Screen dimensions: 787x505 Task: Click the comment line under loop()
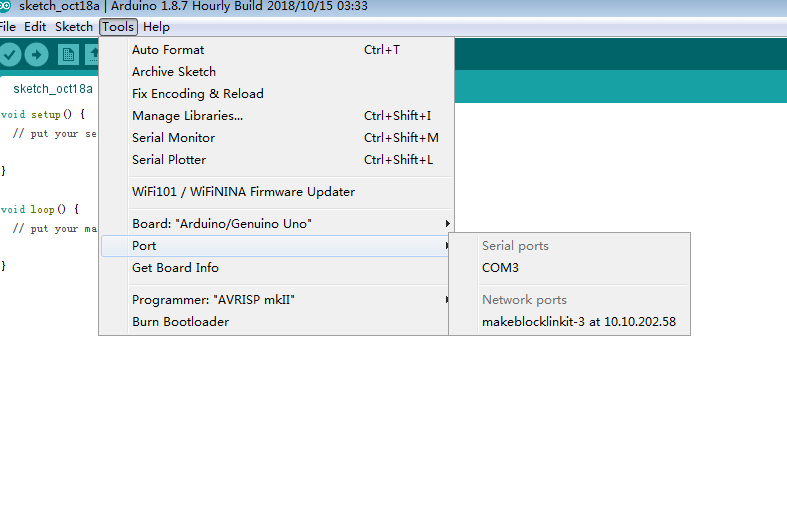click(55, 229)
